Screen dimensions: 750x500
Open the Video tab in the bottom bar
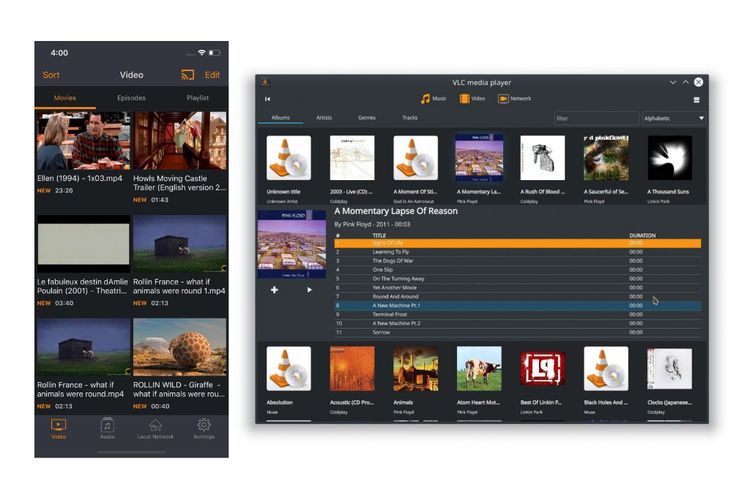coord(58,428)
